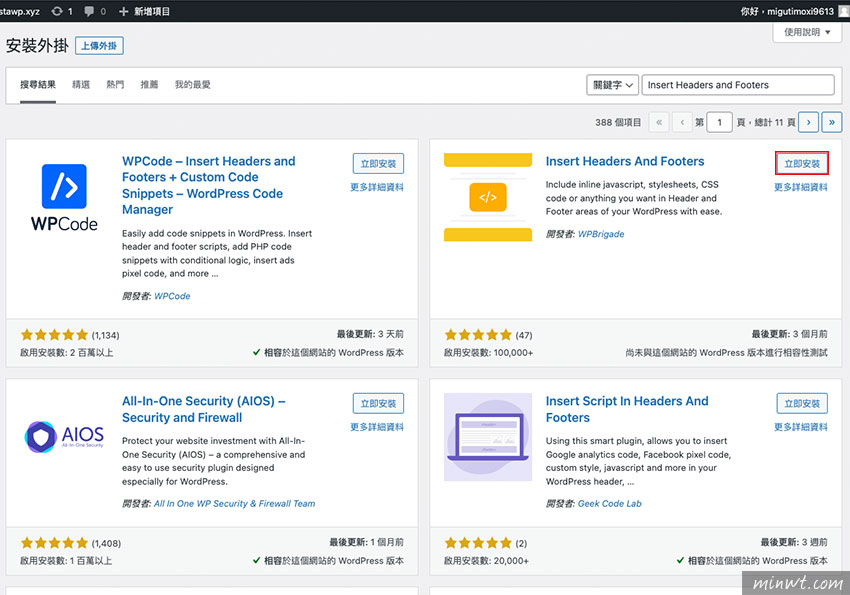Switch to the 精選 tab

81,85
